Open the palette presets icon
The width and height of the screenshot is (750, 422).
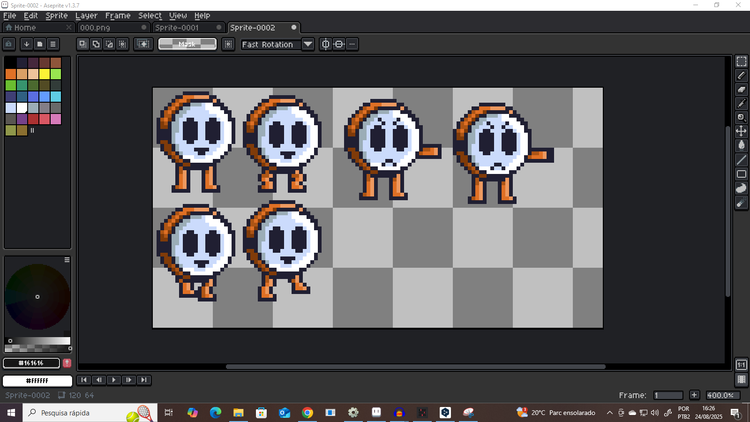(40, 44)
